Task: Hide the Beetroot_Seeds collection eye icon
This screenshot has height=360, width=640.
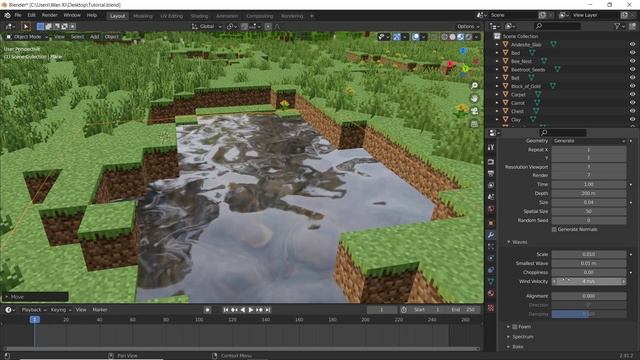Action: coord(632,69)
